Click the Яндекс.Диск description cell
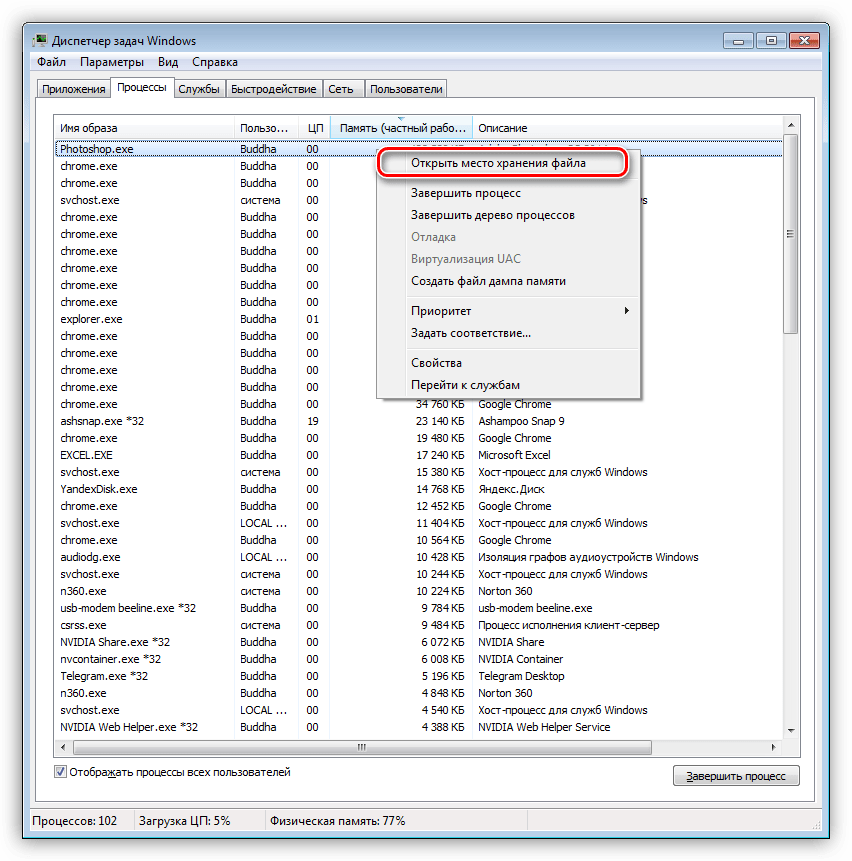The image size is (852, 861). click(x=511, y=489)
